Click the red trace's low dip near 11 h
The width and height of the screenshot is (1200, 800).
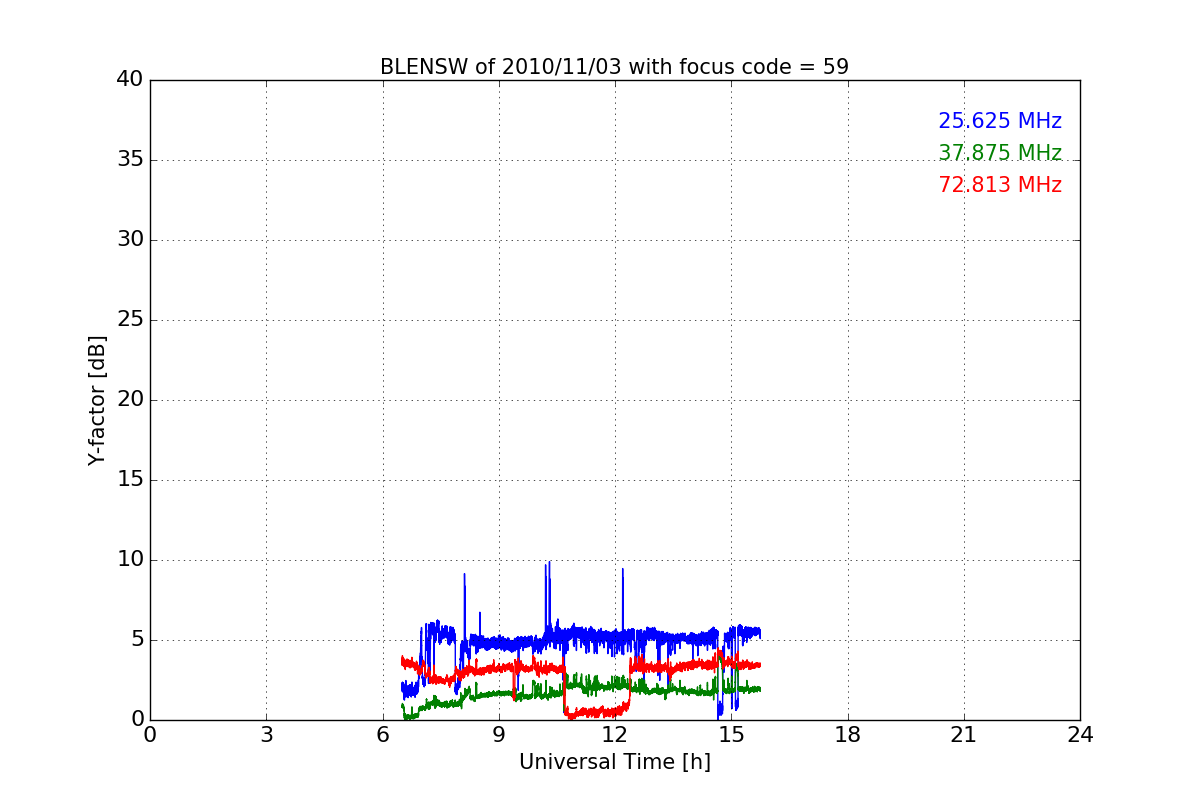tap(597, 711)
